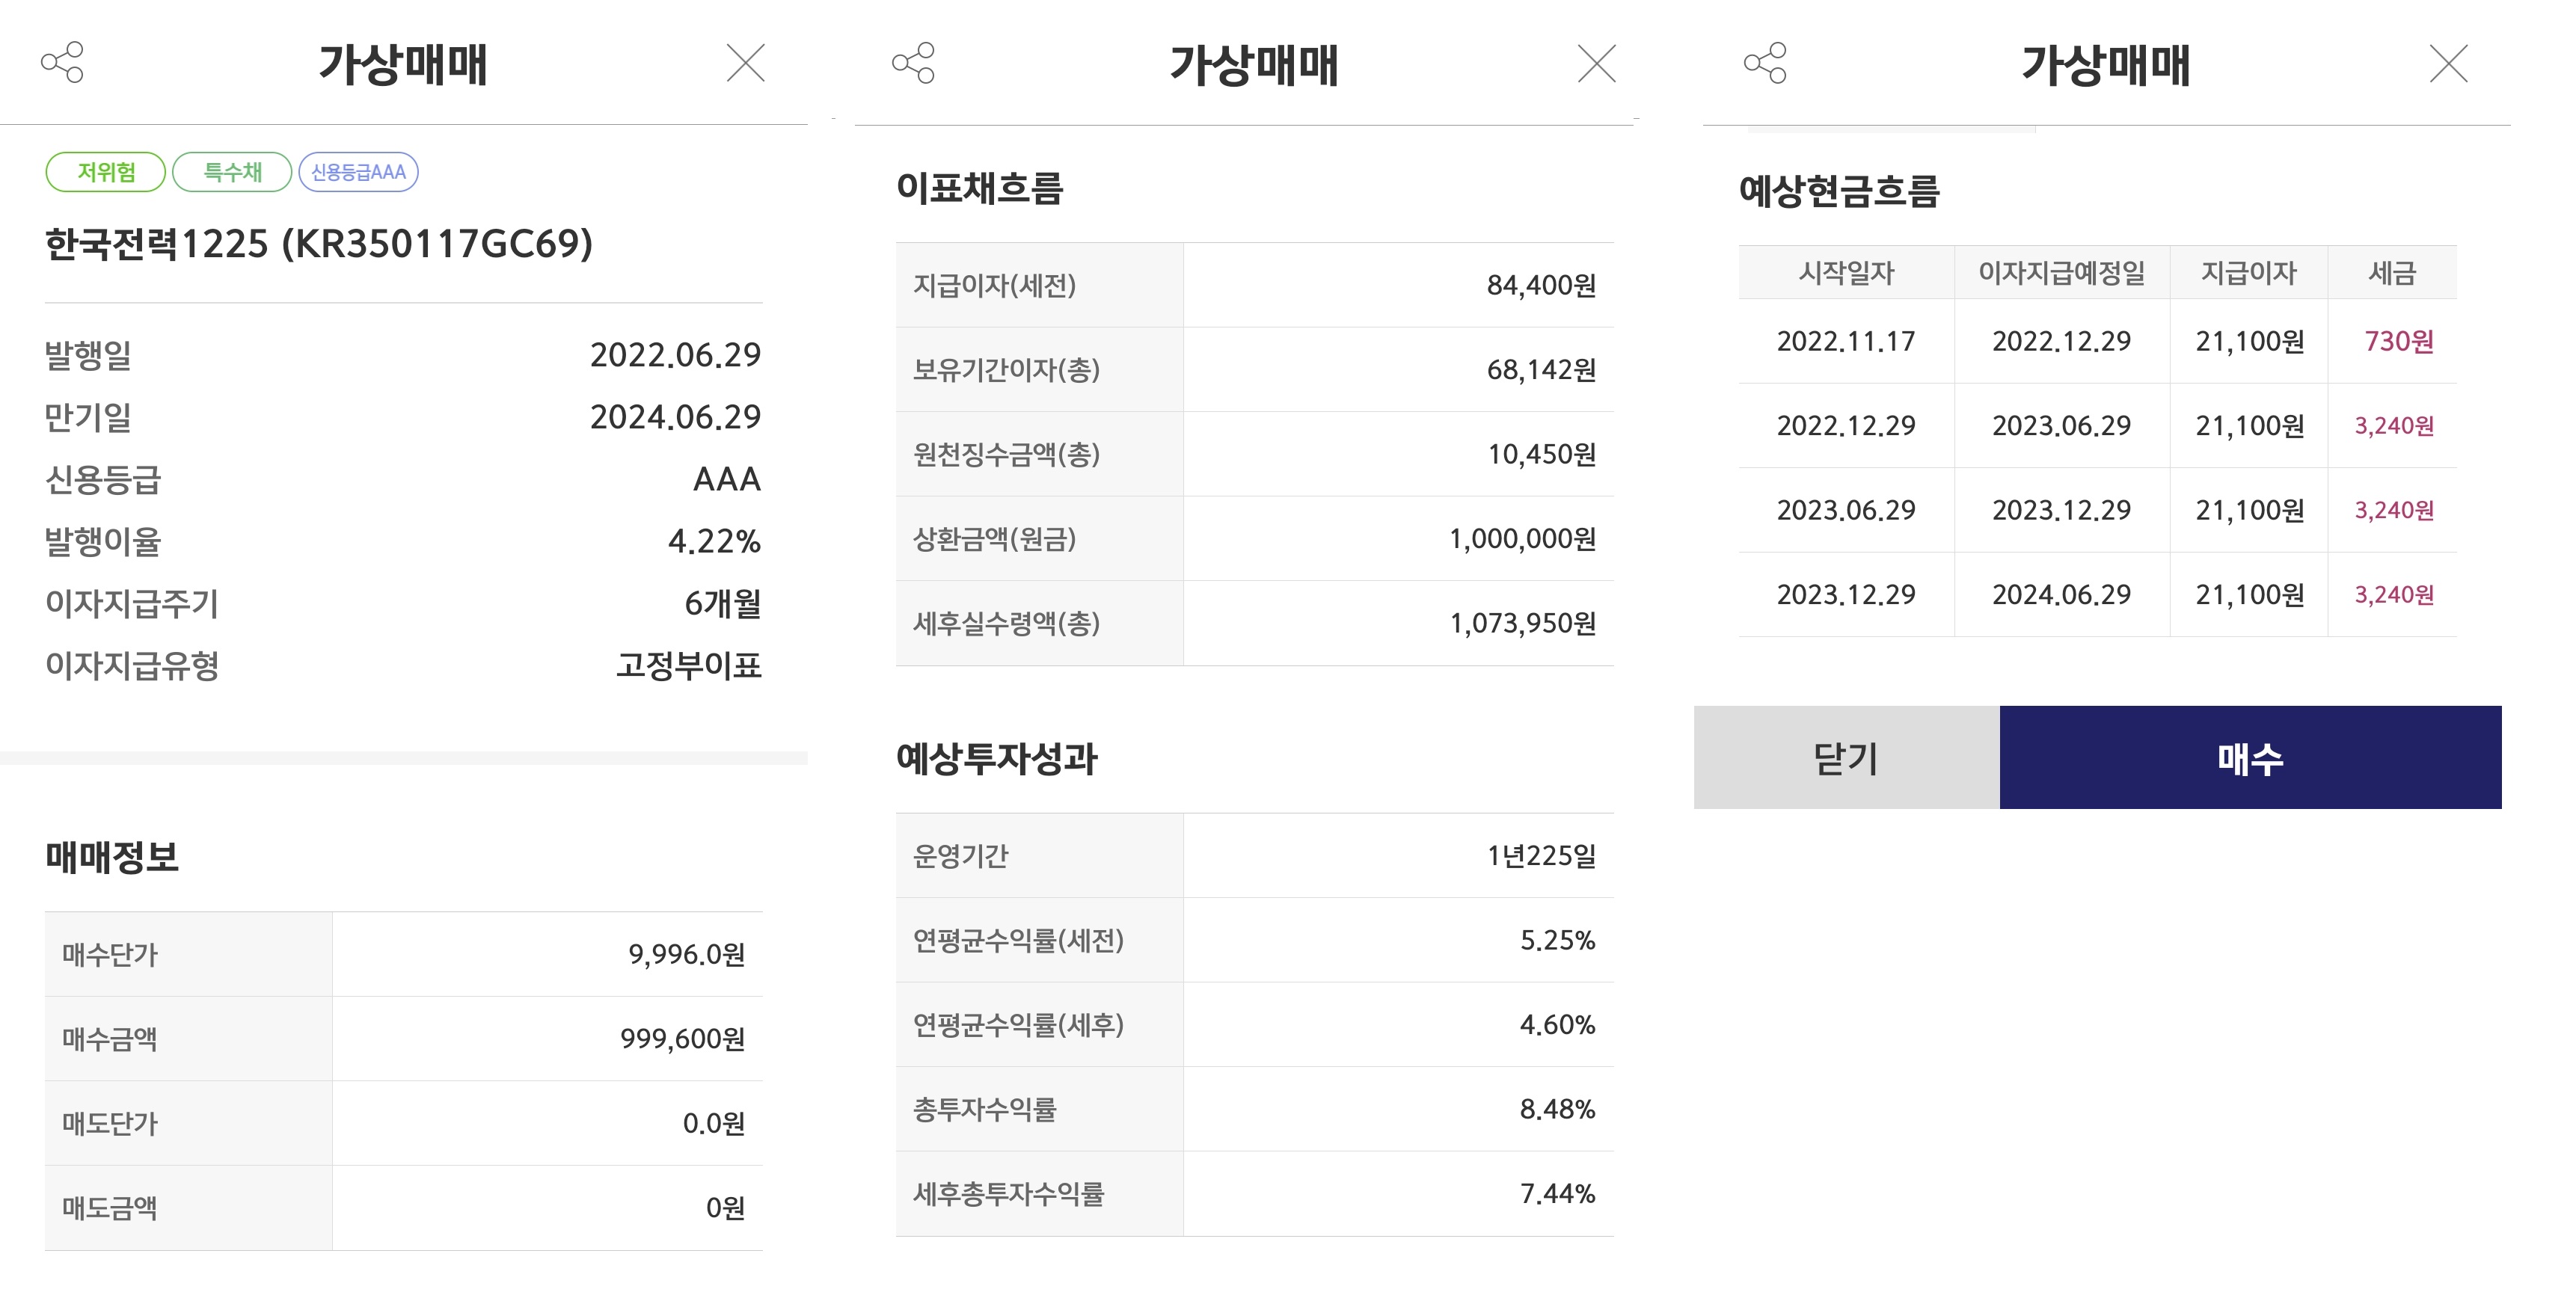Viewport: 2576px width, 1295px height.
Task: Click the 시작일자 column header
Action: tap(1846, 273)
